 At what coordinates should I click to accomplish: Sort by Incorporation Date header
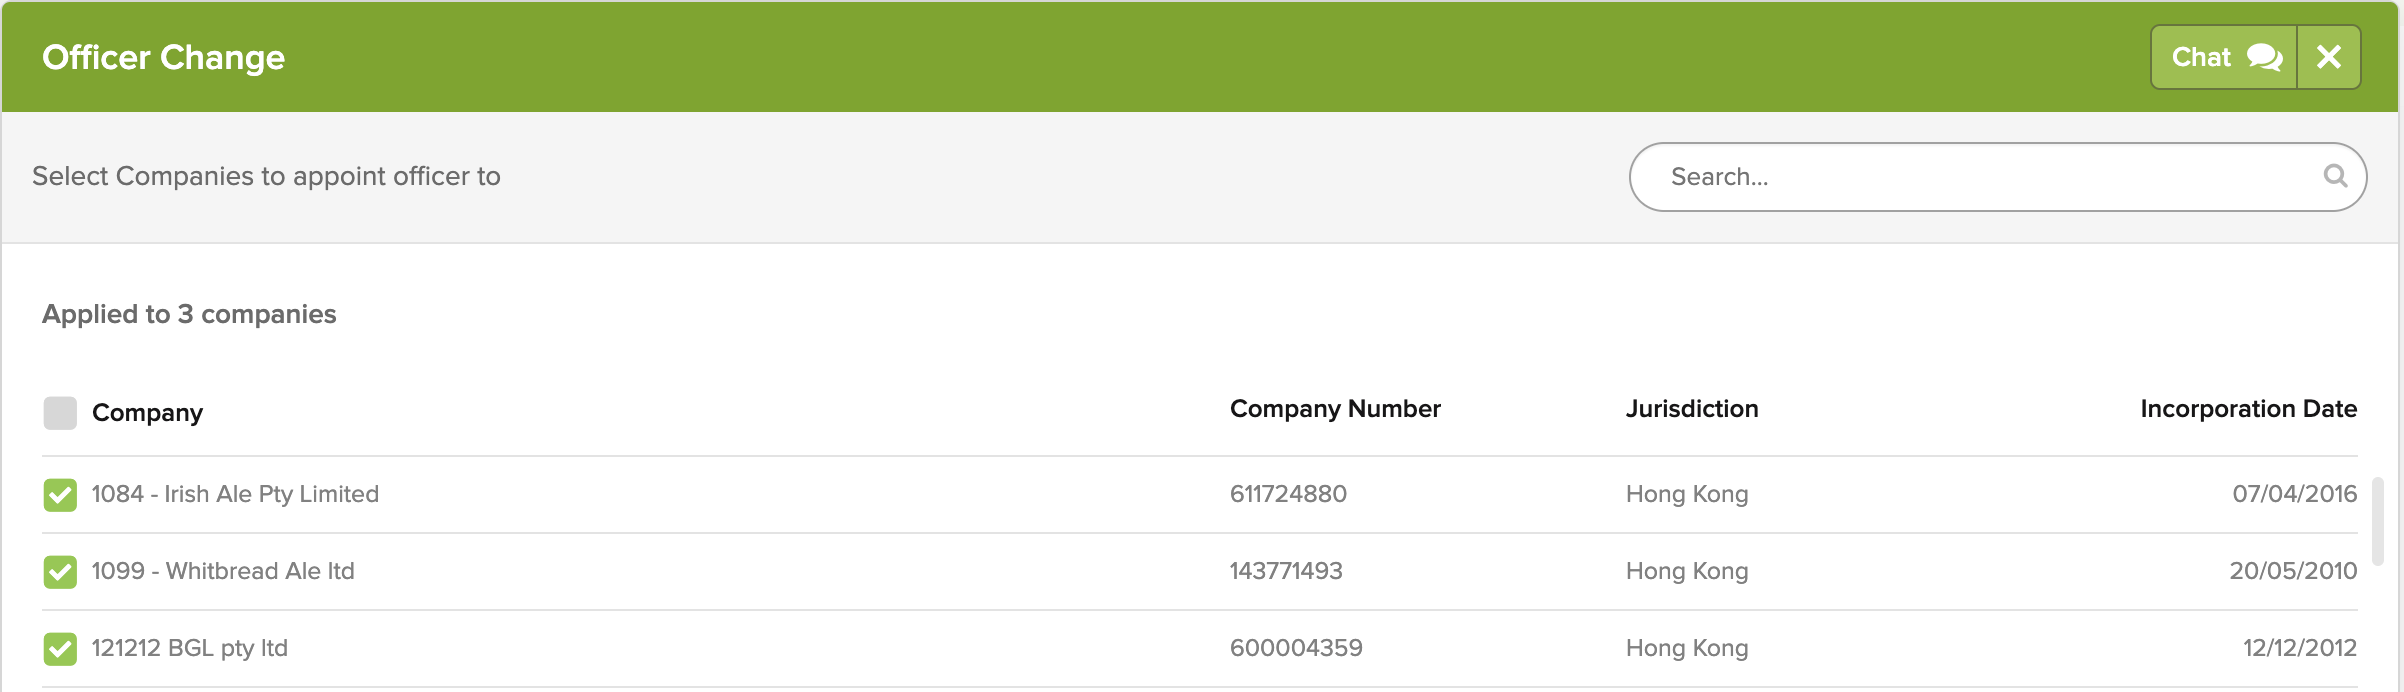tap(2248, 409)
